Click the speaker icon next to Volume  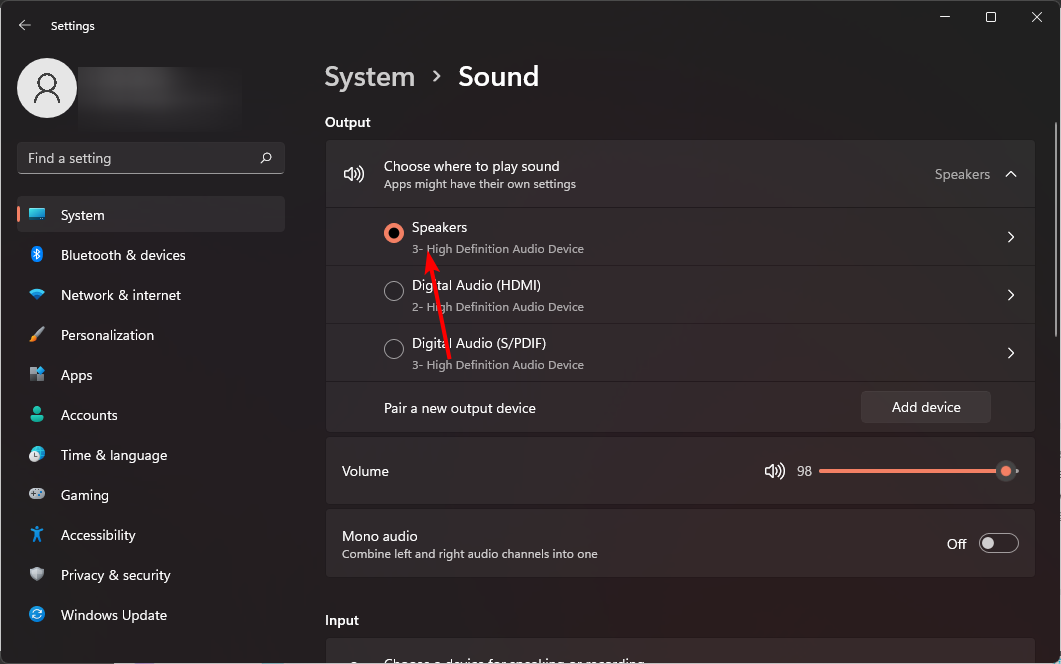pos(776,470)
